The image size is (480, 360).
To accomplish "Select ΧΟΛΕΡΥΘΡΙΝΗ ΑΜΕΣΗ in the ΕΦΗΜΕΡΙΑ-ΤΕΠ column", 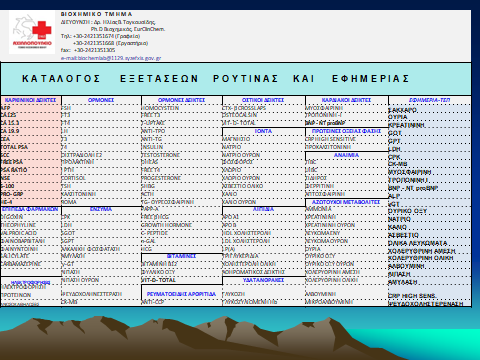I will (x=422, y=251).
